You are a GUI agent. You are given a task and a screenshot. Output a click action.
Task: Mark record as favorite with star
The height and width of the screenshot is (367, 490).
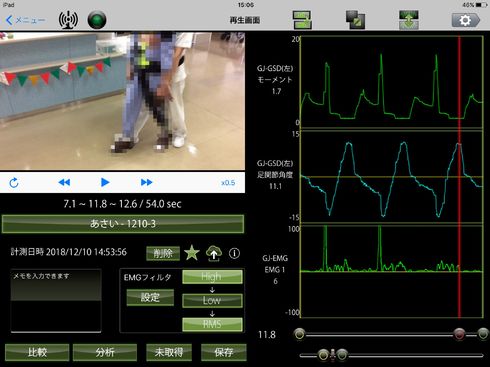192,253
